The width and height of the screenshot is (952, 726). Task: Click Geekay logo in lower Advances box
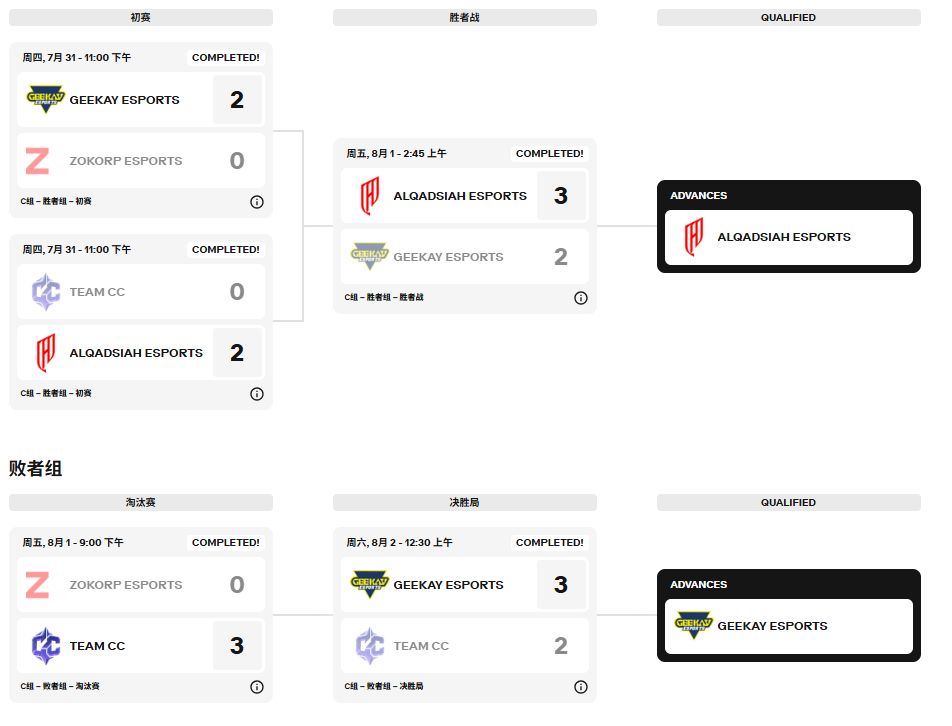pos(693,626)
